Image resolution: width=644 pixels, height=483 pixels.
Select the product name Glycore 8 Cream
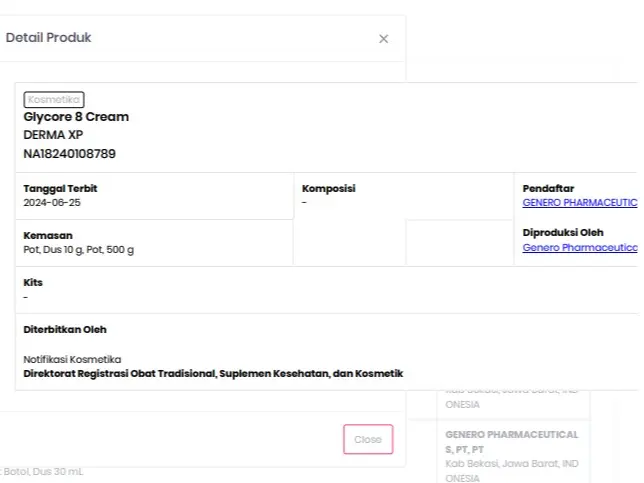tap(76, 117)
